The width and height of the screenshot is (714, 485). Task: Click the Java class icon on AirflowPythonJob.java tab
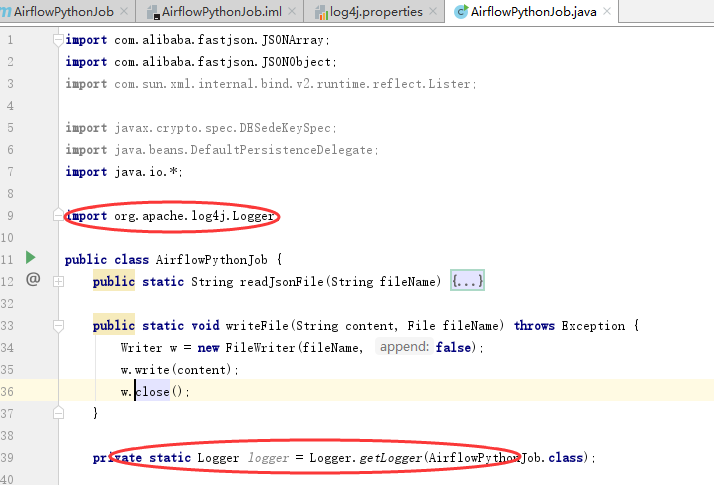click(461, 11)
